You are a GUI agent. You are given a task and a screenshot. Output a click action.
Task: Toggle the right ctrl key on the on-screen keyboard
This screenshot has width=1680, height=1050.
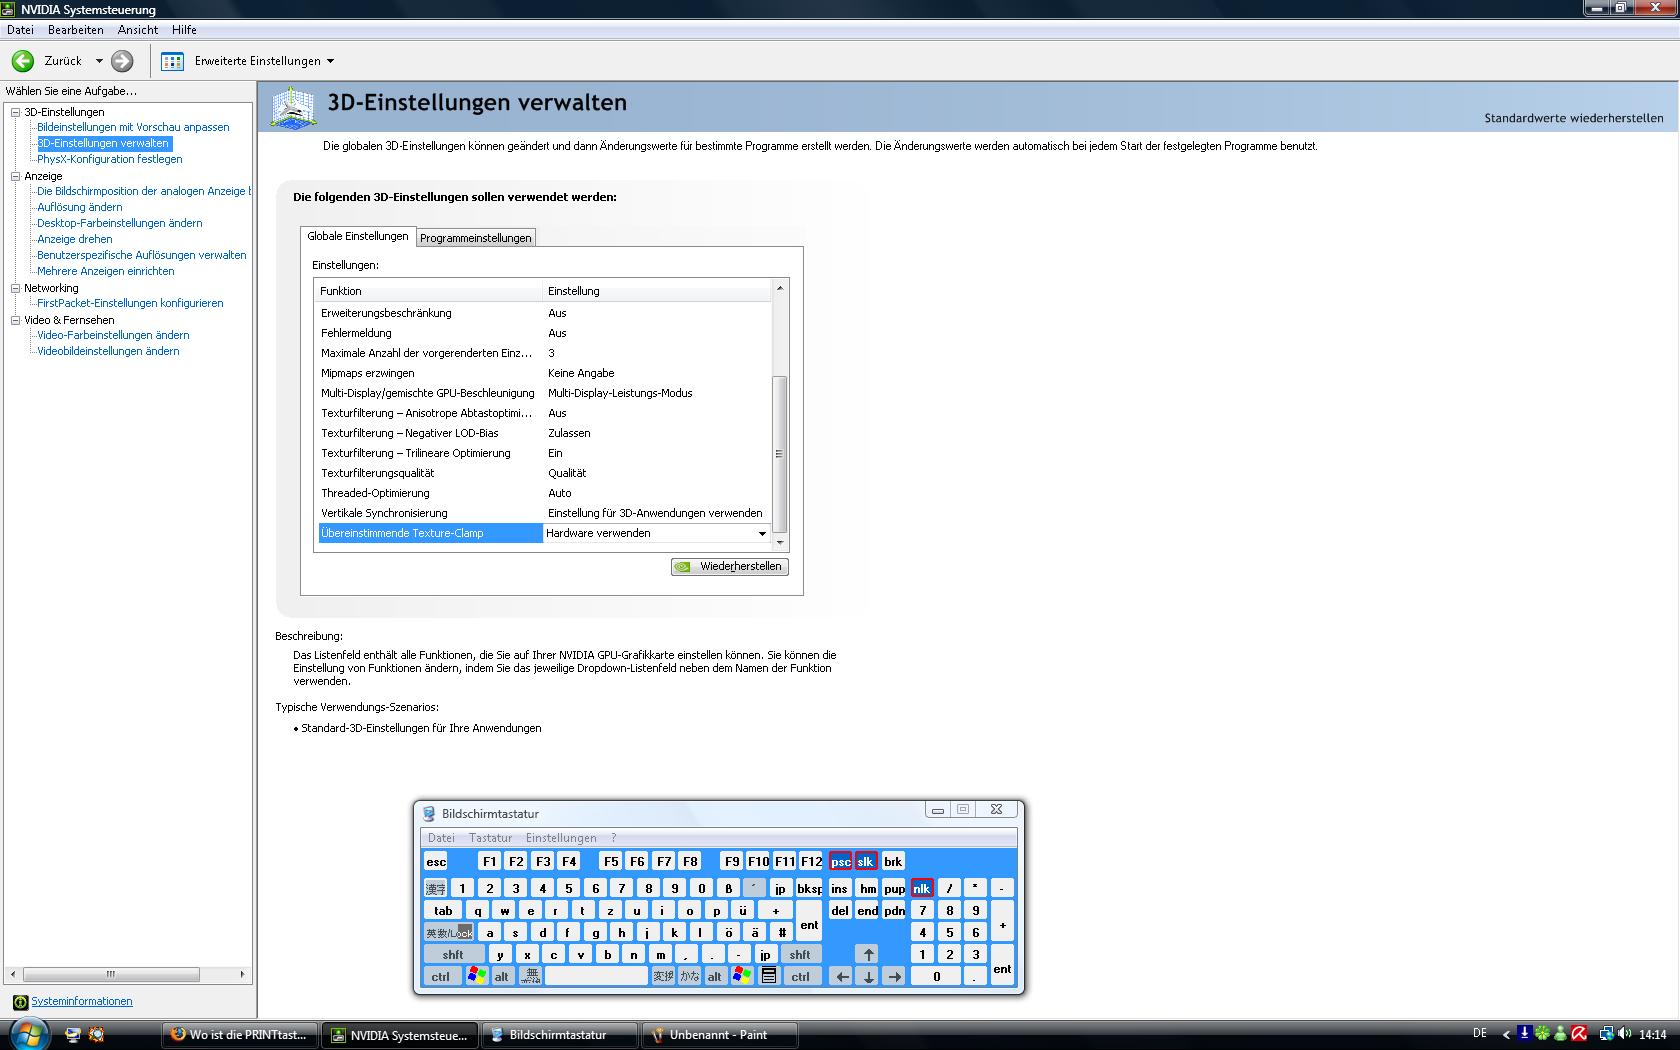point(801,976)
